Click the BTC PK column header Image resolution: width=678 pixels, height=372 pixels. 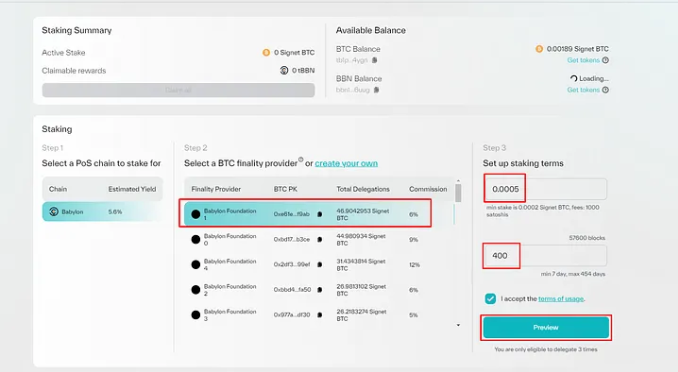[285, 189]
